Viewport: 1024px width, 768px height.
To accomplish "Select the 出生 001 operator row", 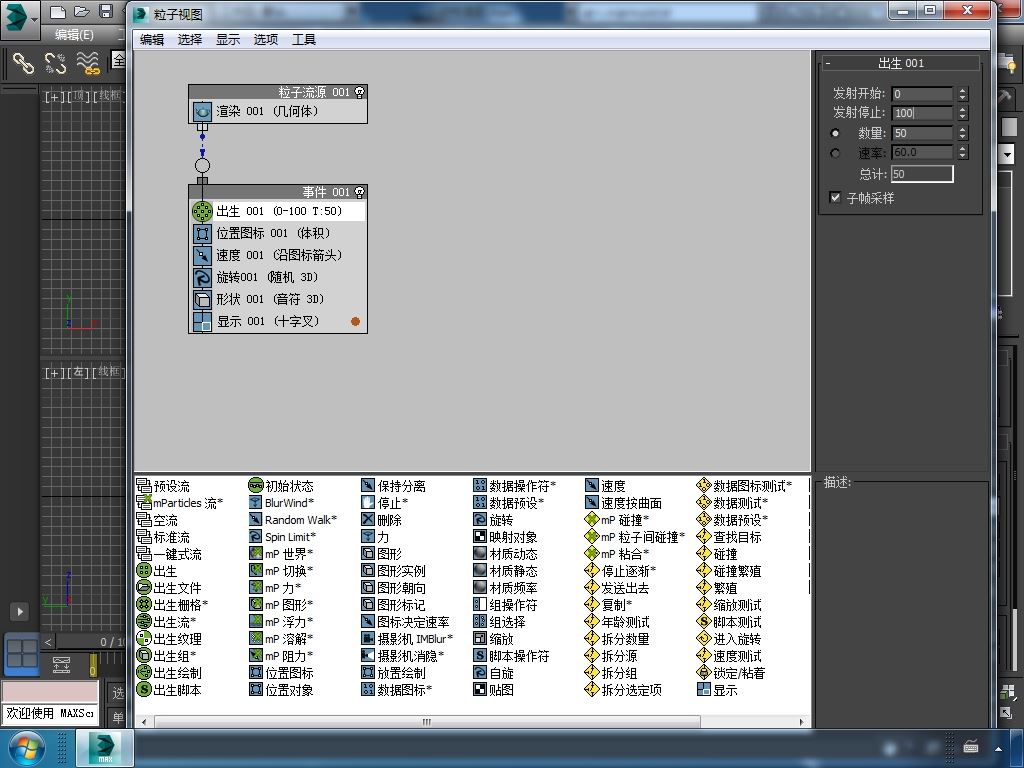I will coord(278,211).
